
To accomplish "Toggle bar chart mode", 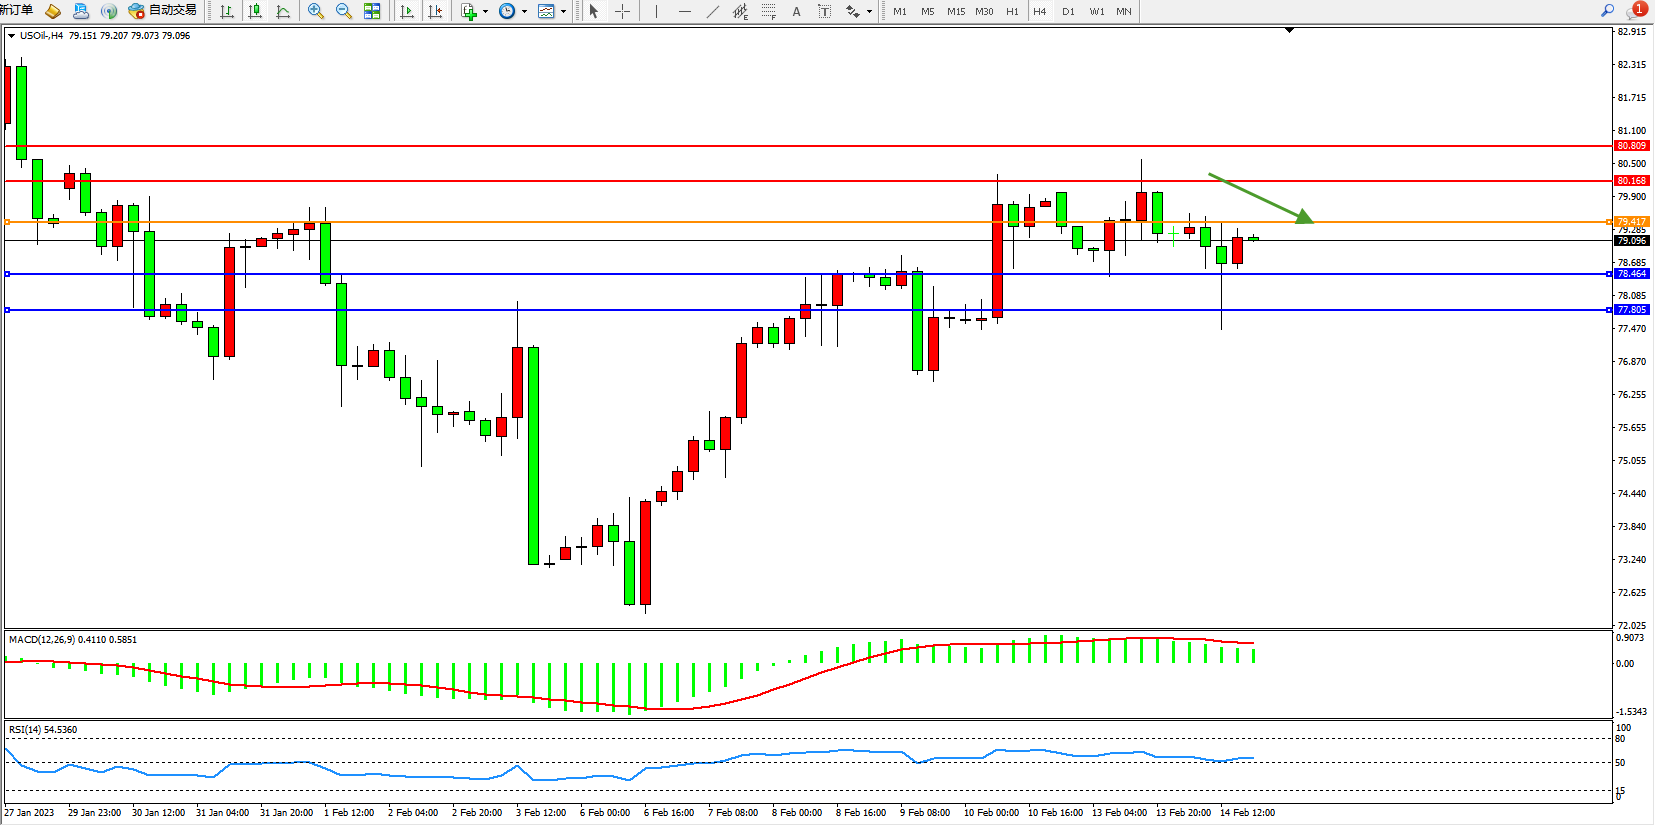I will click(x=227, y=11).
